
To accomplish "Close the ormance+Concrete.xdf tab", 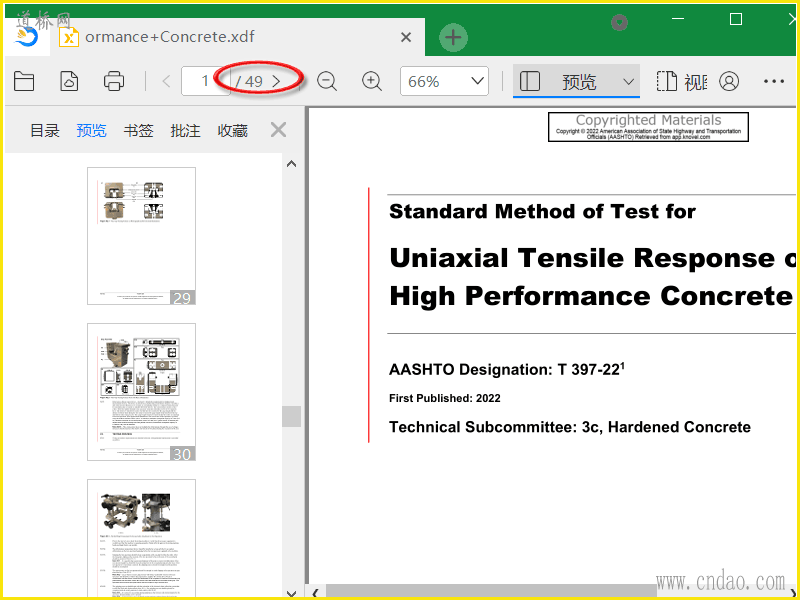I will click(406, 37).
